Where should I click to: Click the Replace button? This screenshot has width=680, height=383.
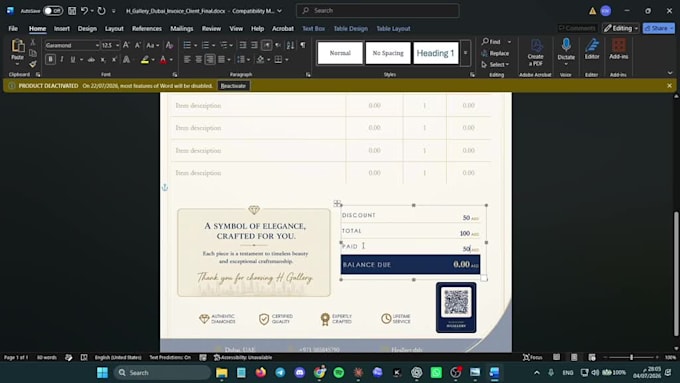495,53
